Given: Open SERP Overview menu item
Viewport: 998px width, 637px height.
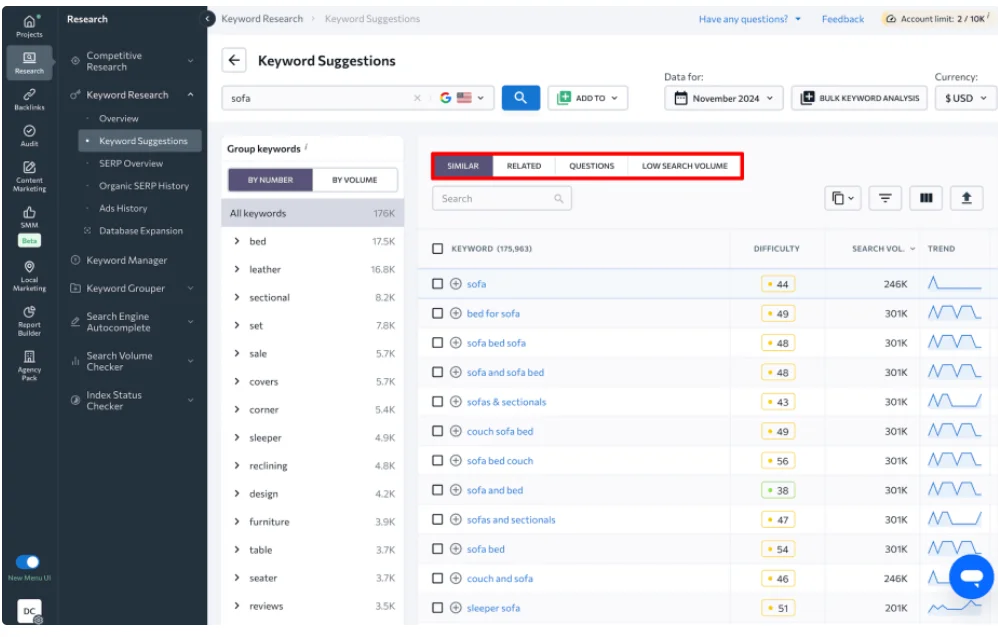Looking at the screenshot, I should click(131, 164).
